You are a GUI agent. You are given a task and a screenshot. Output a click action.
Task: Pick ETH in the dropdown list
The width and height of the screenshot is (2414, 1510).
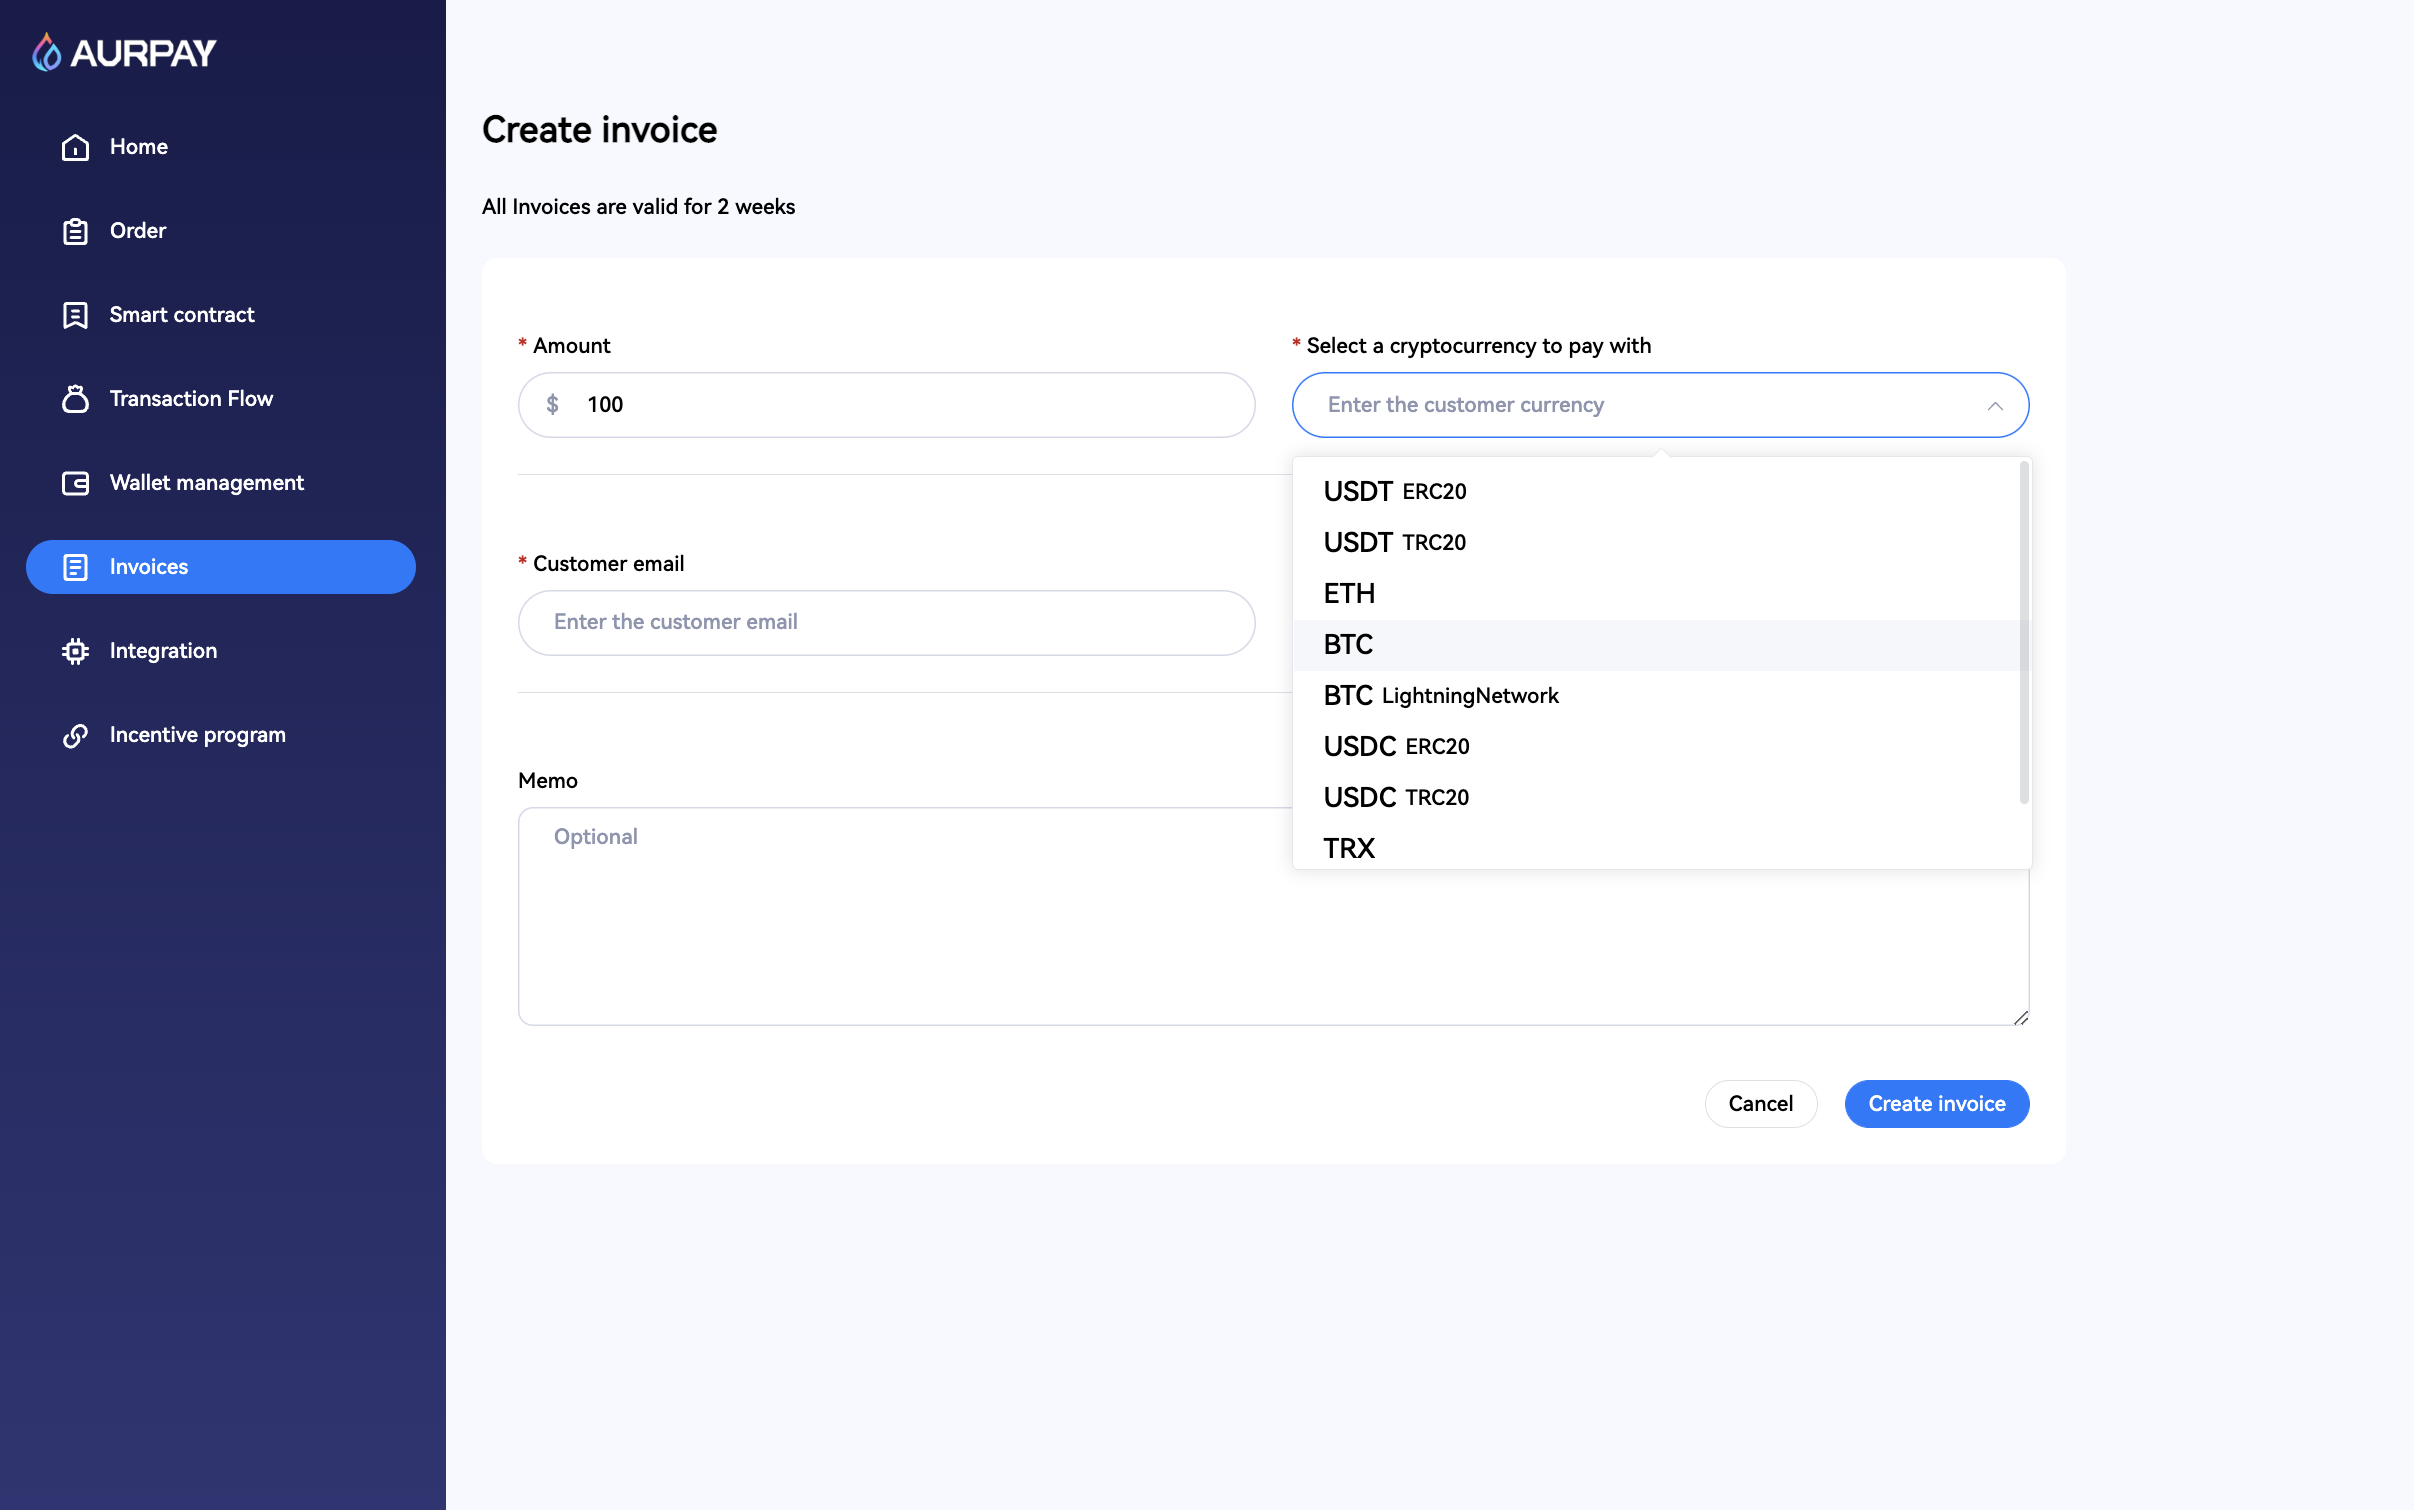point(1349,593)
